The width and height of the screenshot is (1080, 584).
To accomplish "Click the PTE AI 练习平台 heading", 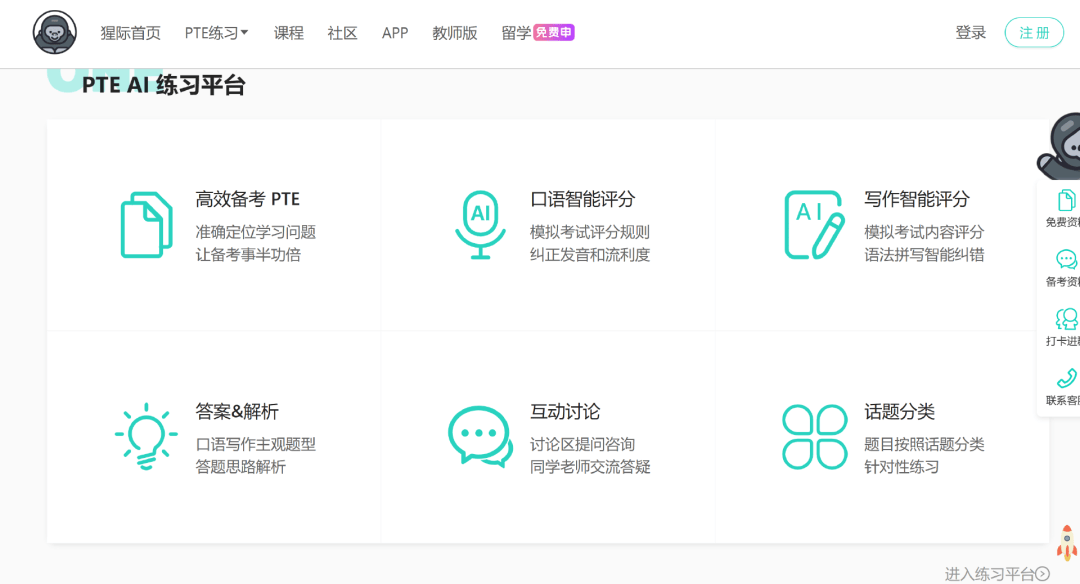I will (x=163, y=85).
